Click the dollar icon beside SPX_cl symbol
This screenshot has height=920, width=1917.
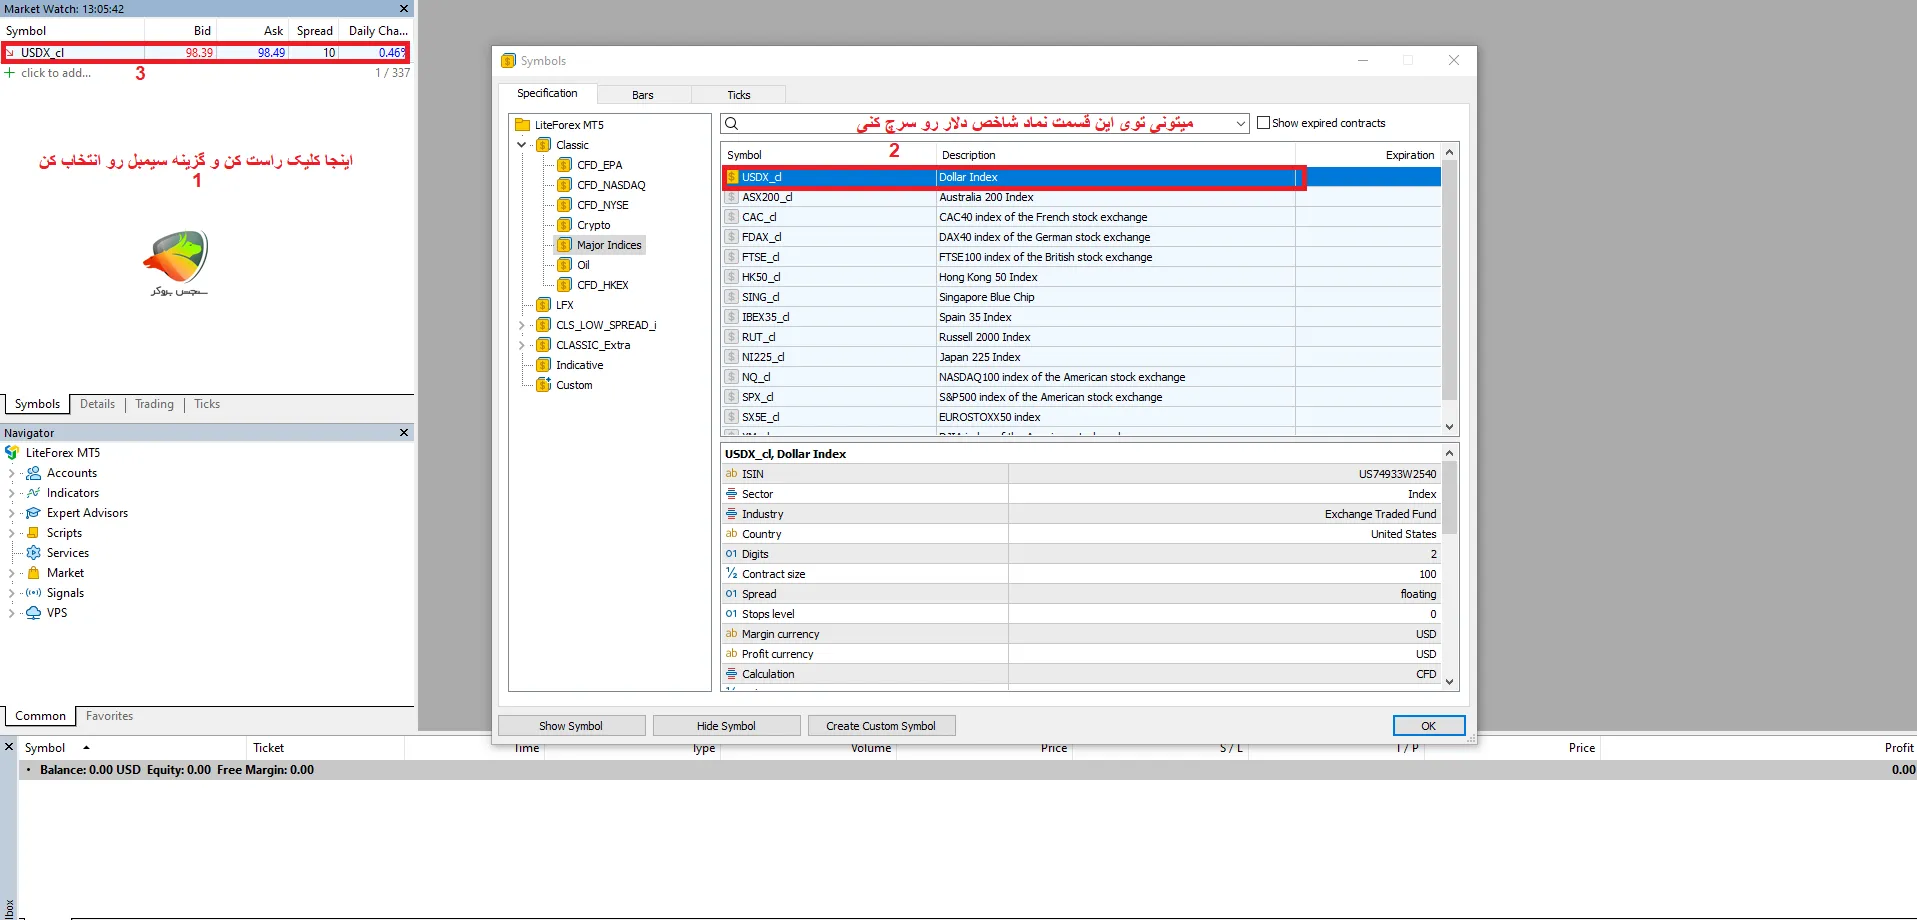(x=732, y=397)
